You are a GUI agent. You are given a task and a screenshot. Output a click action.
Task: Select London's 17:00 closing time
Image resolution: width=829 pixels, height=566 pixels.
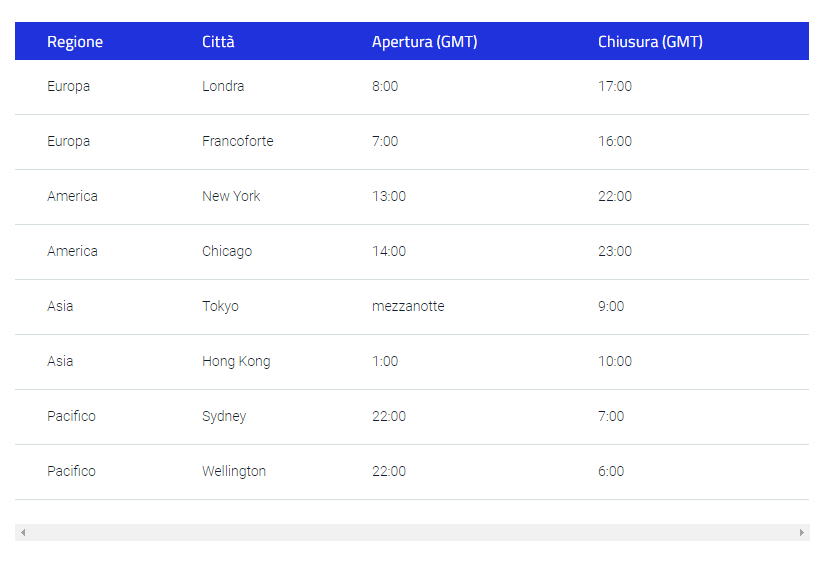(615, 86)
